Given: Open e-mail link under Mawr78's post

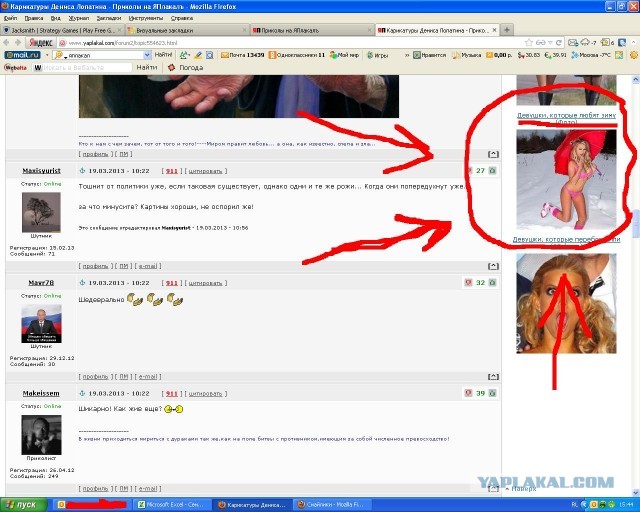Looking at the screenshot, I should click(148, 376).
